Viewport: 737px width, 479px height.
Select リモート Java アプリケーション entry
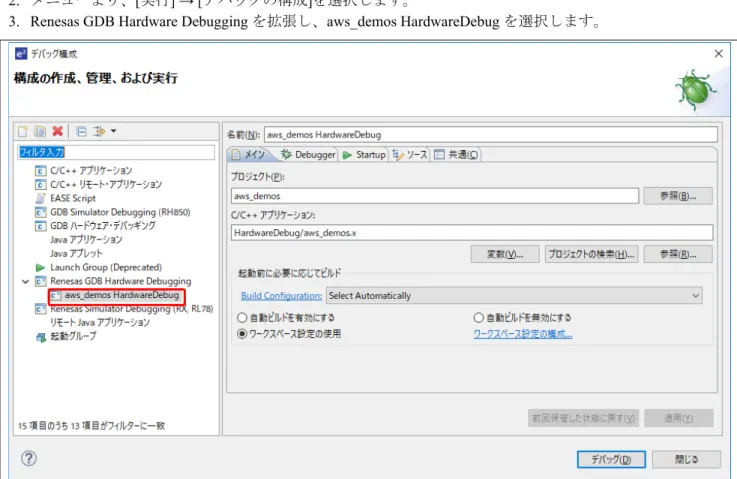(x=100, y=322)
